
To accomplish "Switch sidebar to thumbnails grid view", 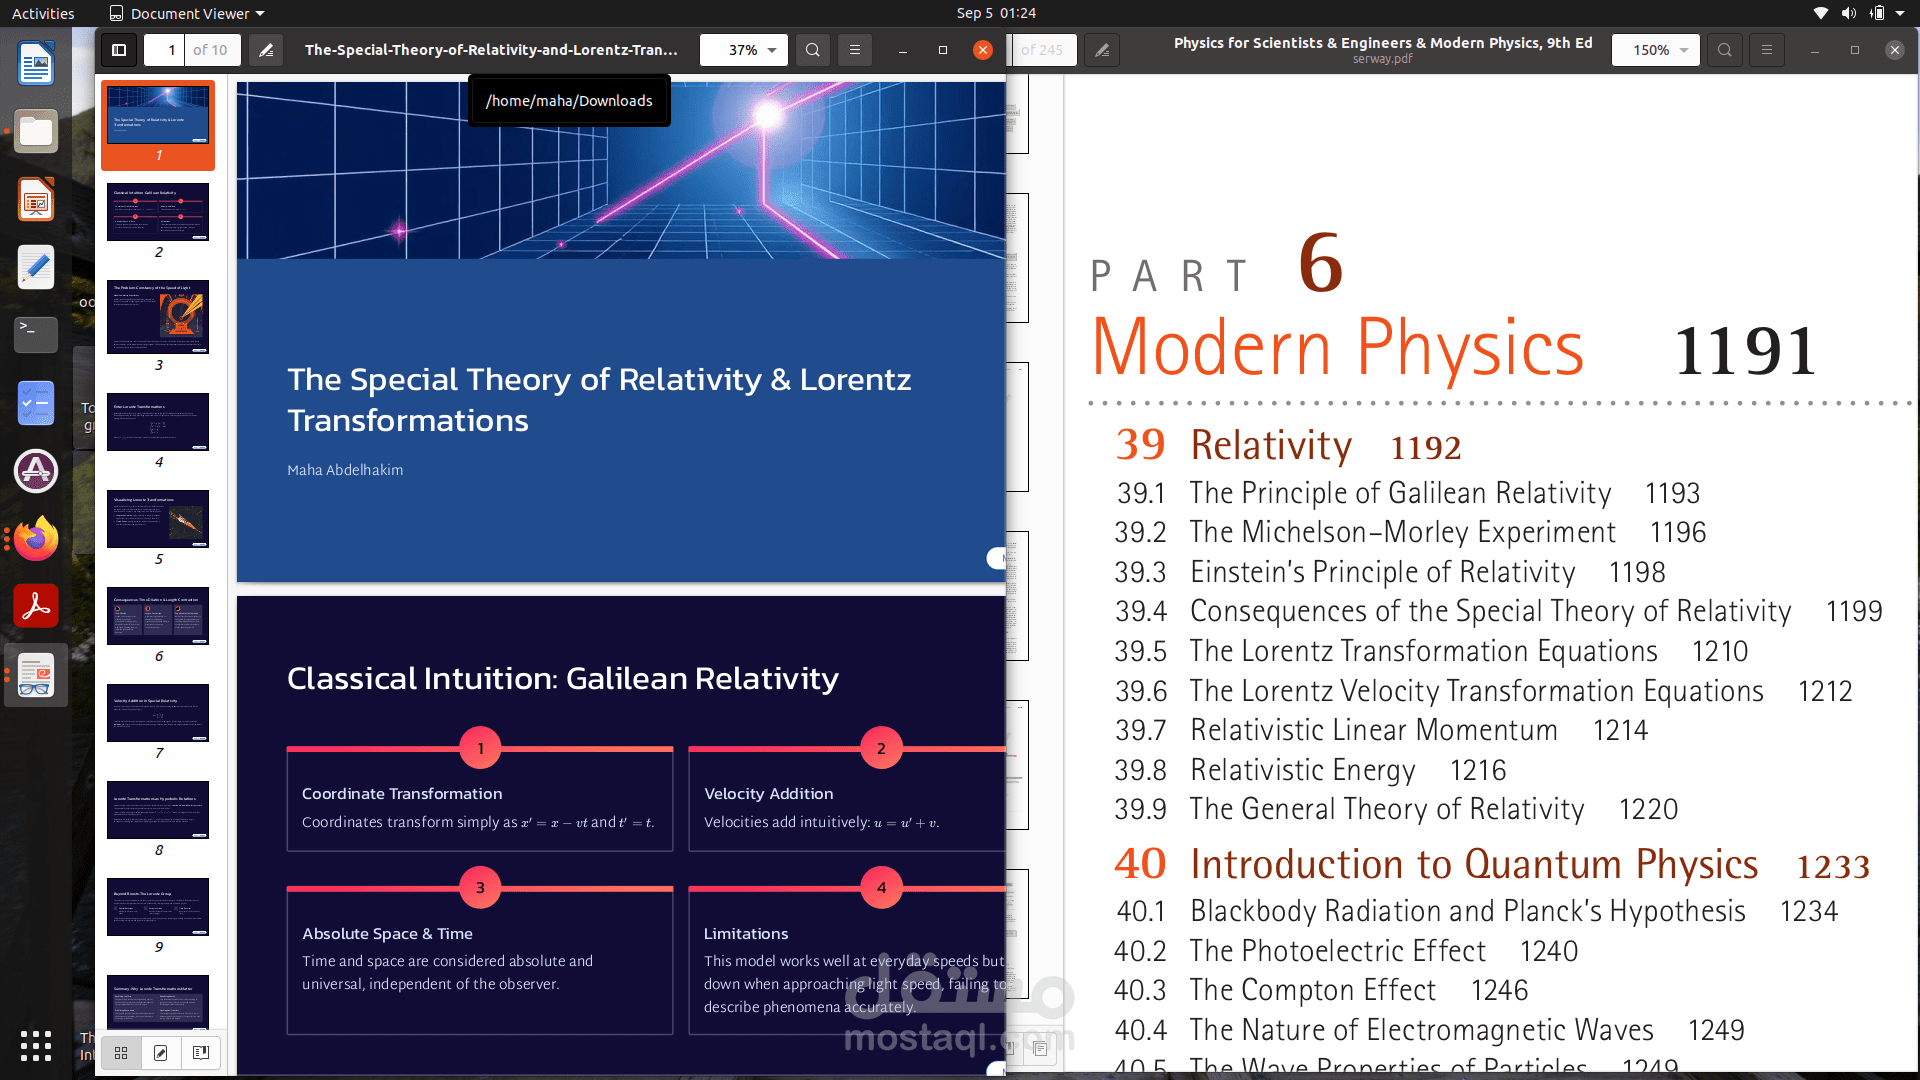I will 121,1052.
